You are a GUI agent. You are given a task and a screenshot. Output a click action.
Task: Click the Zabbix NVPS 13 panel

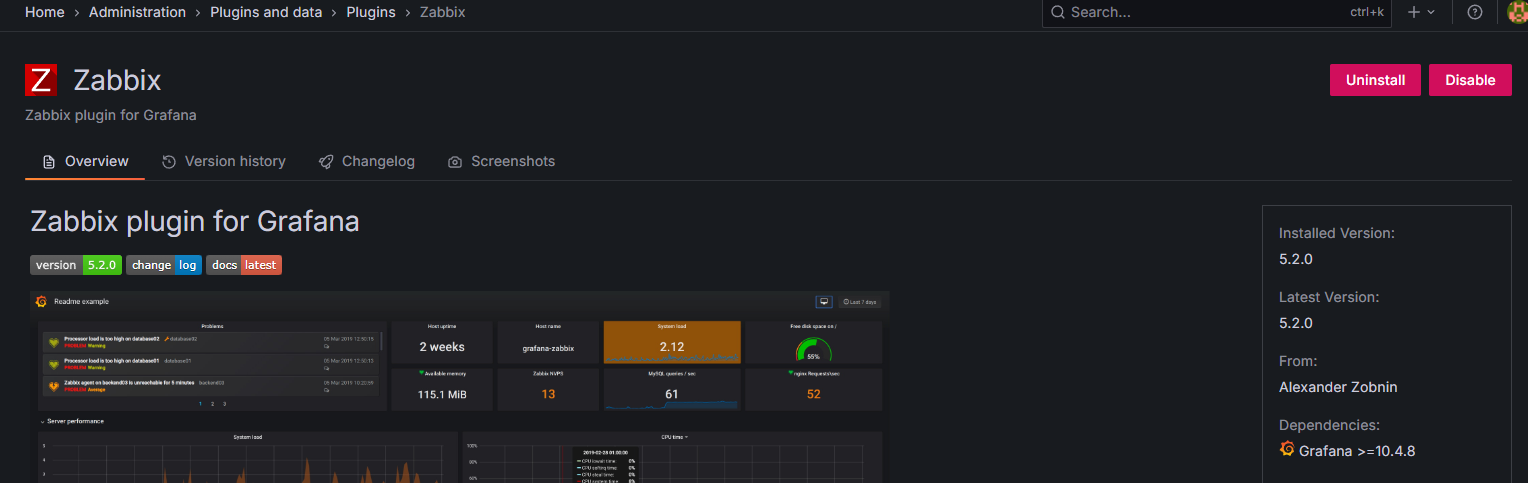click(x=548, y=389)
